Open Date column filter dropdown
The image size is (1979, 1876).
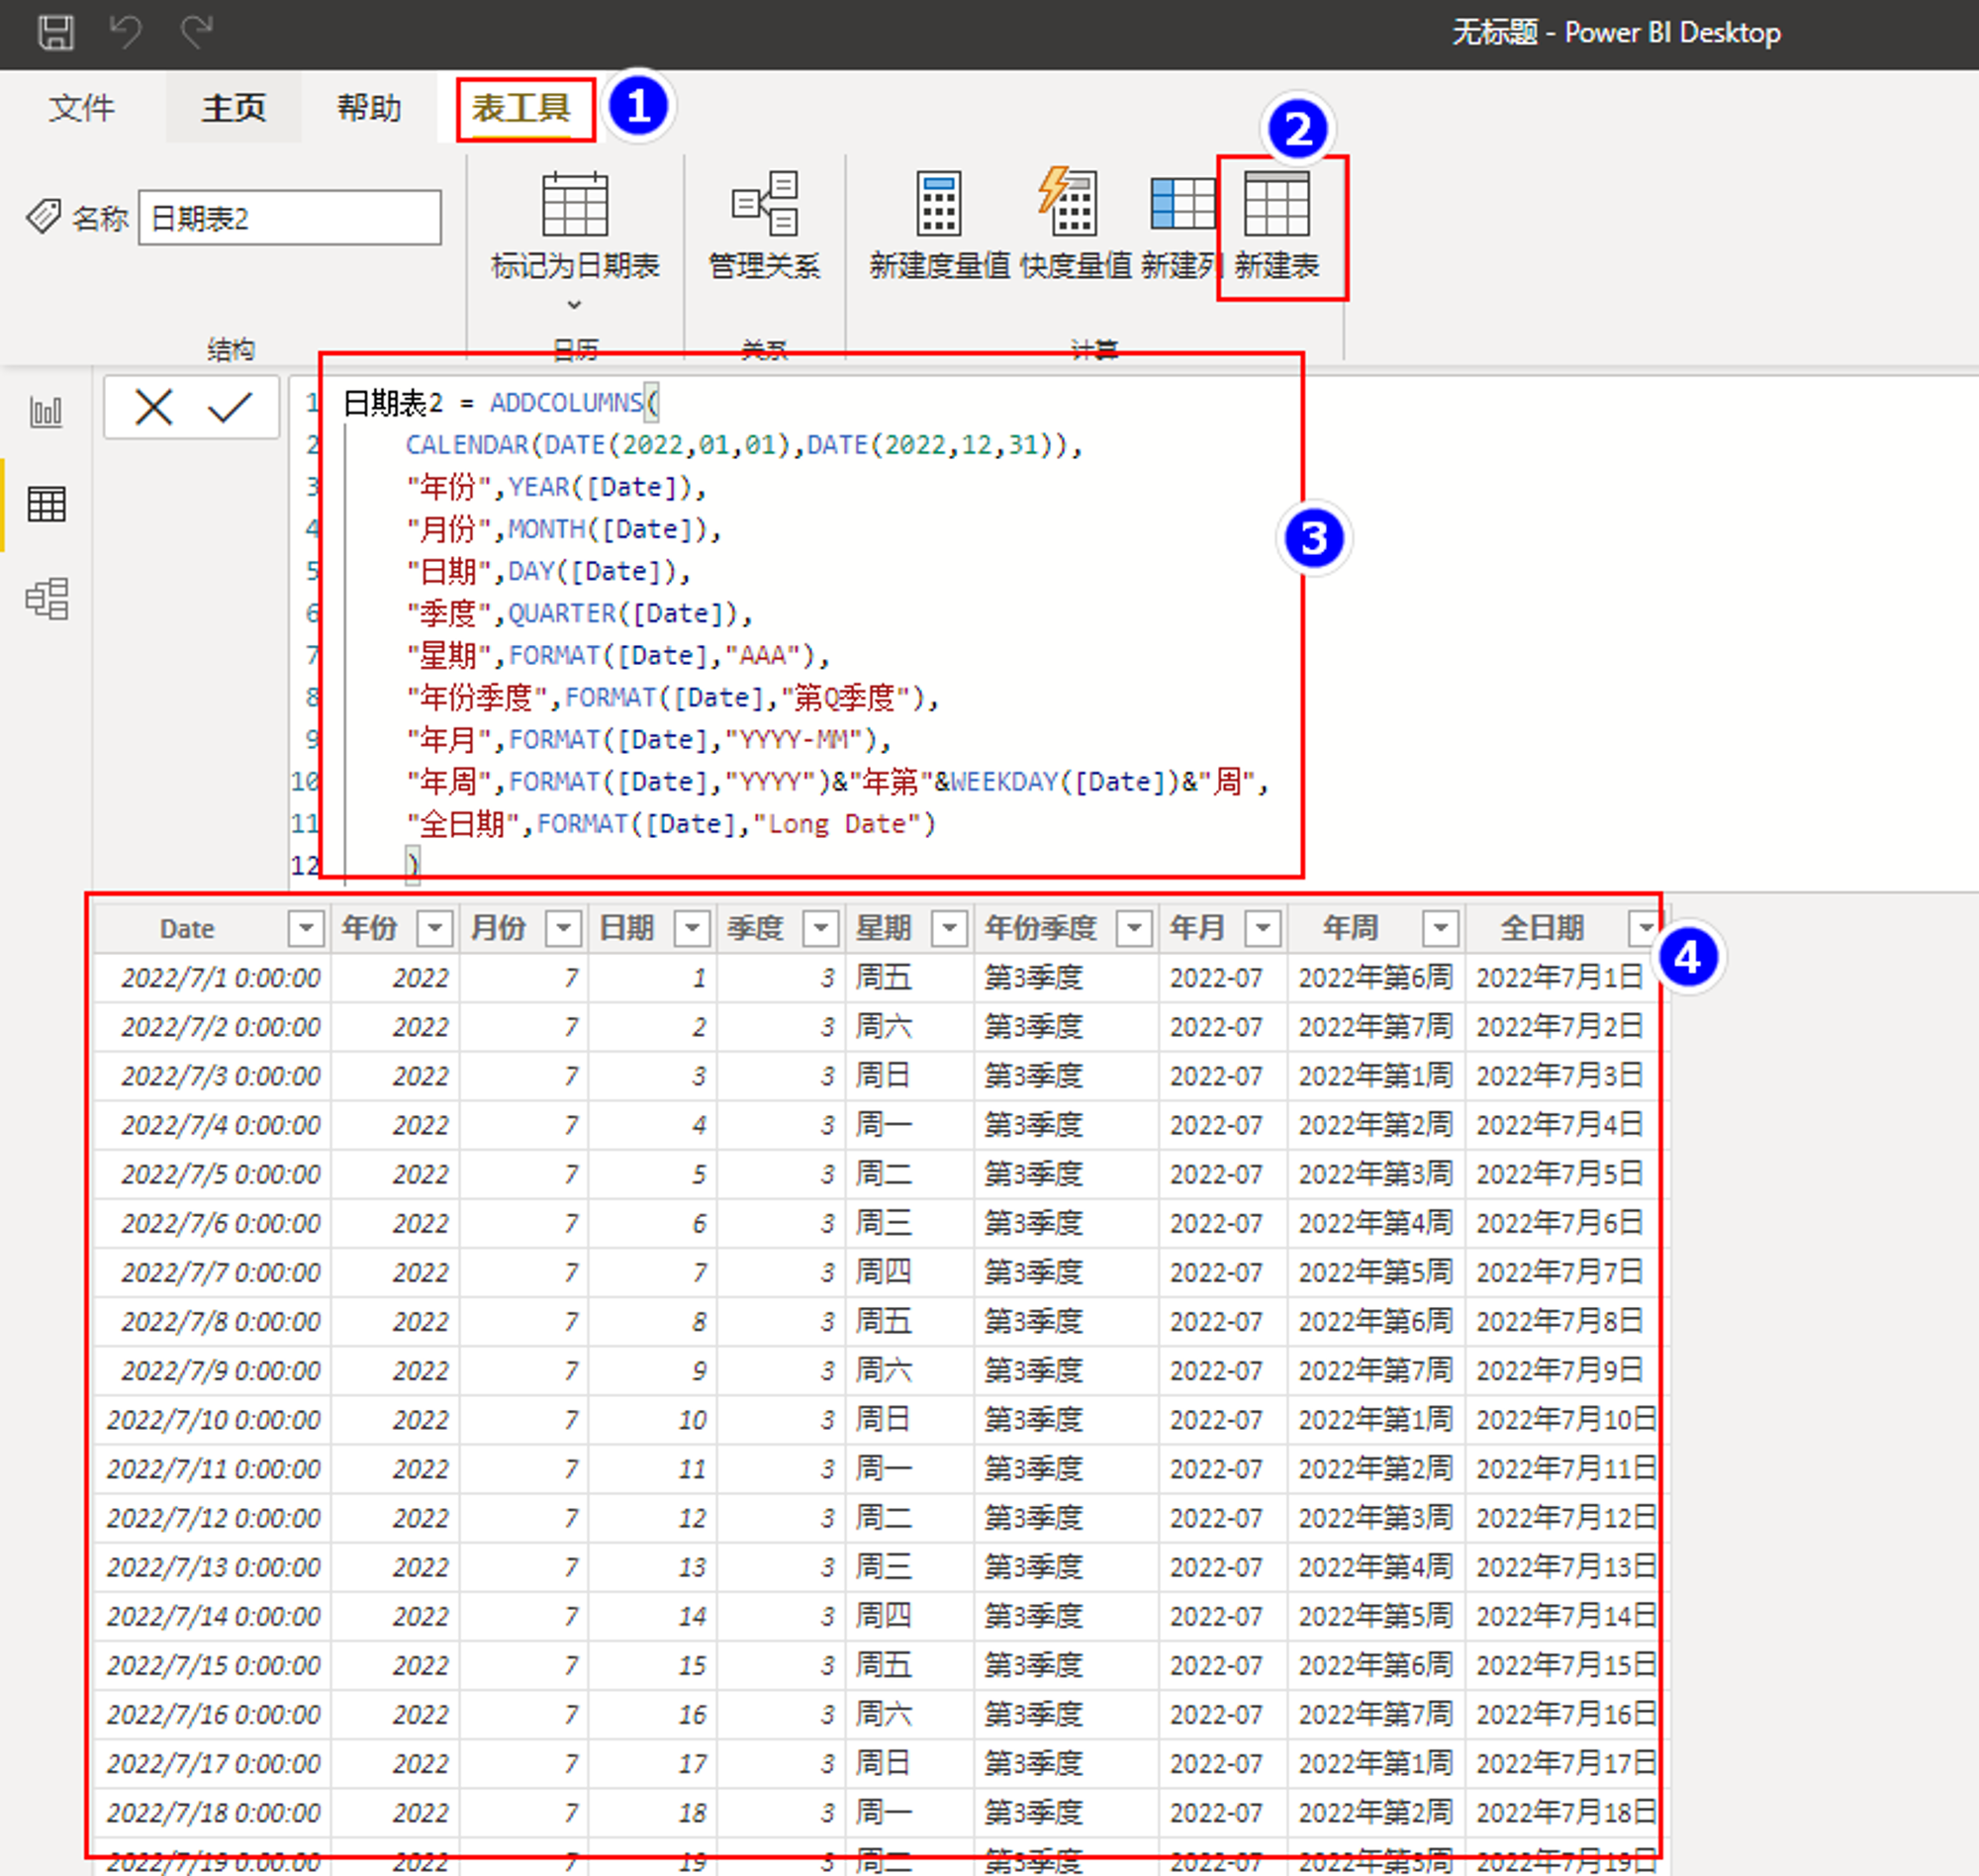click(306, 928)
